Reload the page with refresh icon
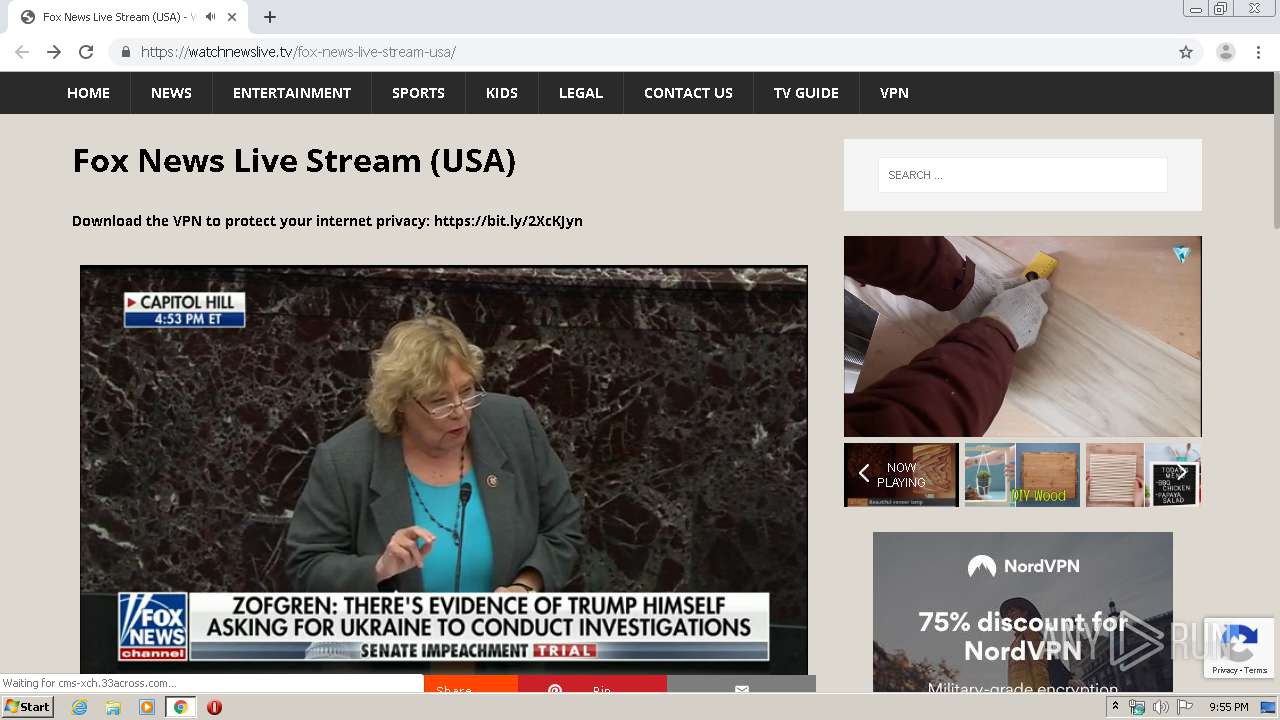This screenshot has width=1280, height=720. click(x=86, y=52)
